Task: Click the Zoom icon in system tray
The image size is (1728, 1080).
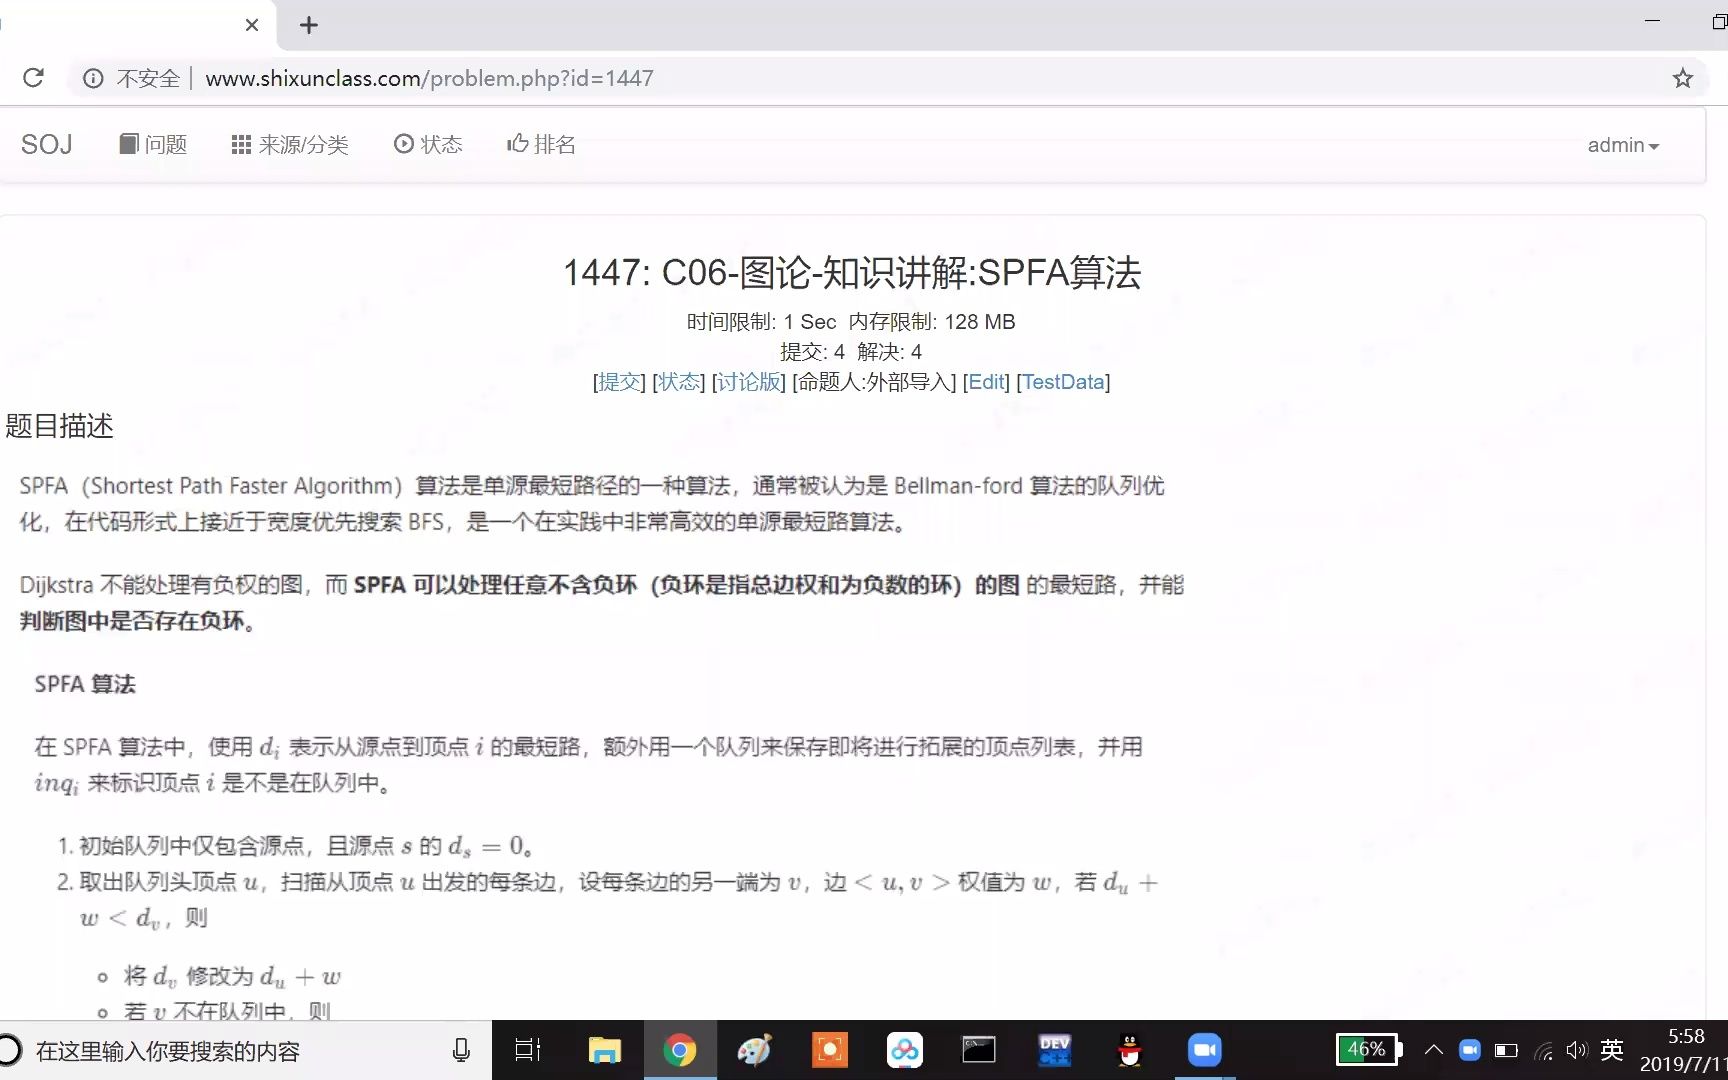Action: [x=1470, y=1050]
